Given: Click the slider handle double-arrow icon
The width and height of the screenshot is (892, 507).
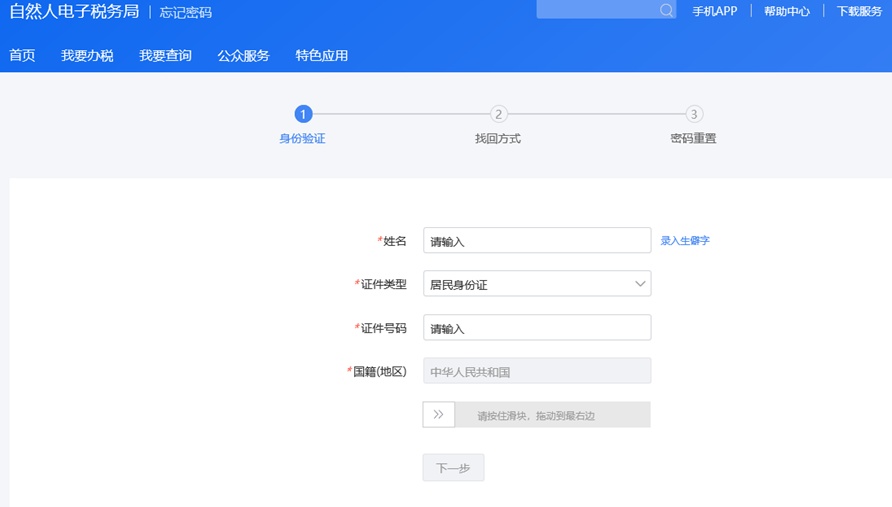Looking at the screenshot, I should click(438, 414).
